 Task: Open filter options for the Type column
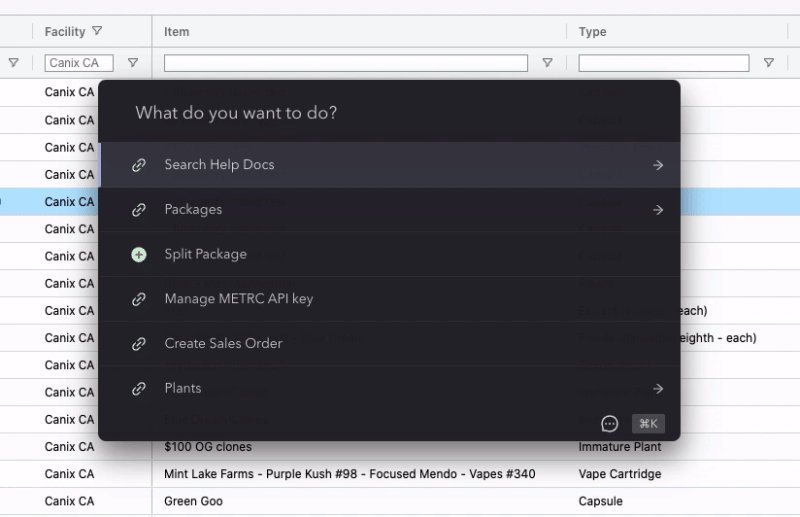click(x=769, y=63)
